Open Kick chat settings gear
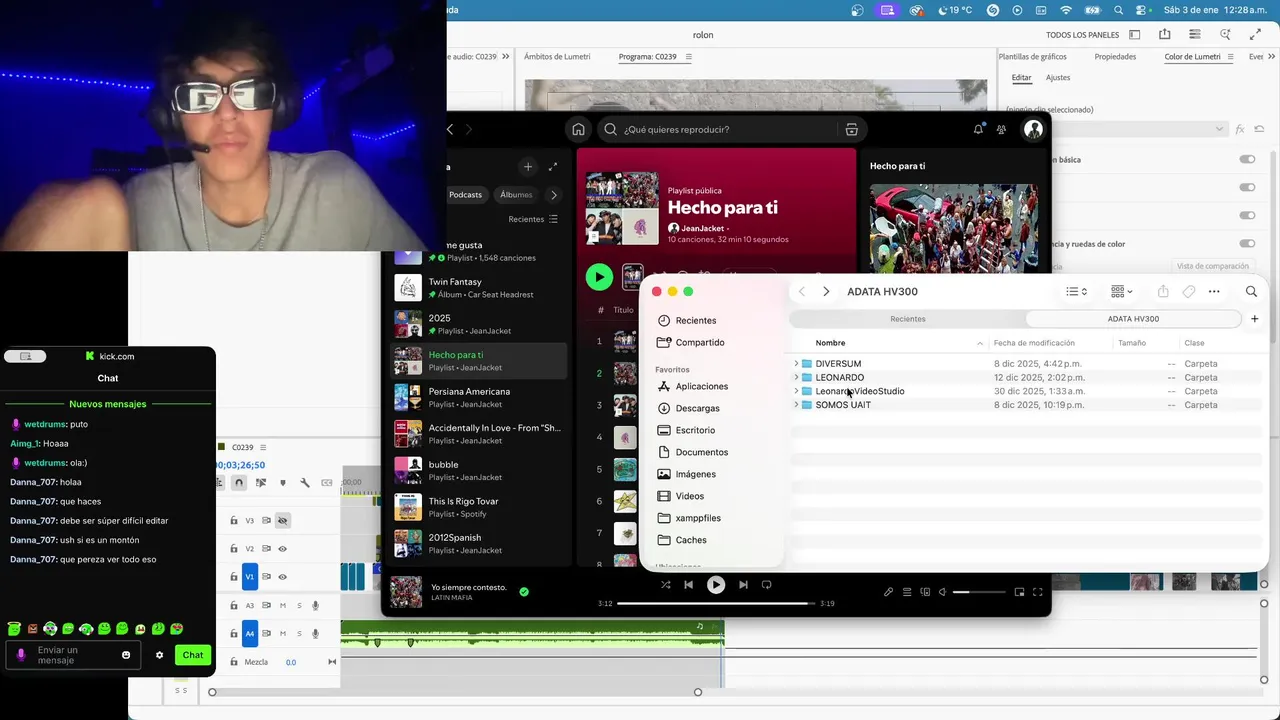 (x=159, y=655)
